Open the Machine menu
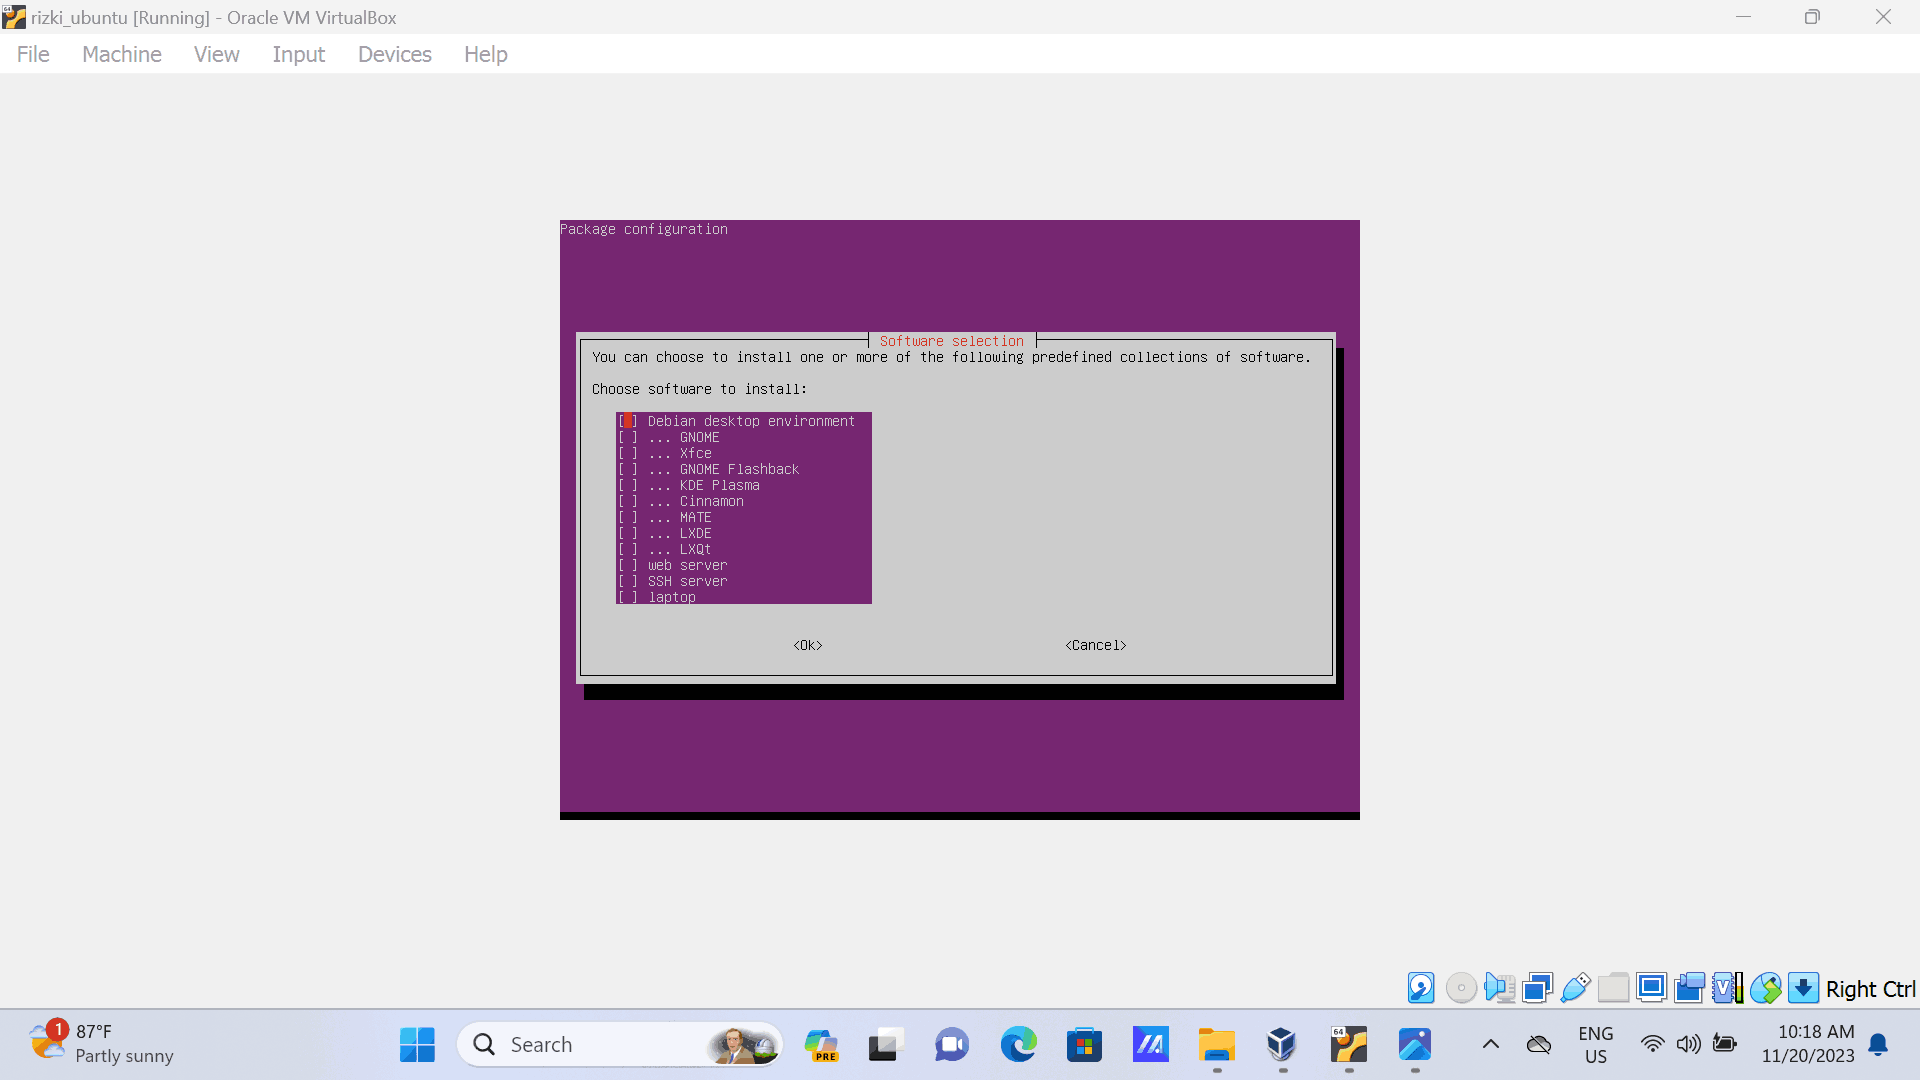Viewport: 1920px width, 1080px height. [x=122, y=54]
